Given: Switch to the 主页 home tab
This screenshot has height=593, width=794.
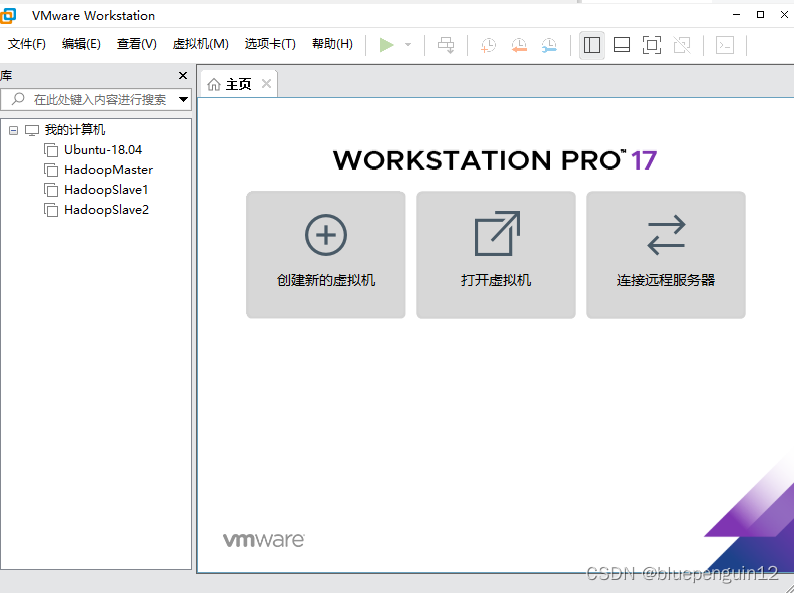Looking at the screenshot, I should 238,84.
